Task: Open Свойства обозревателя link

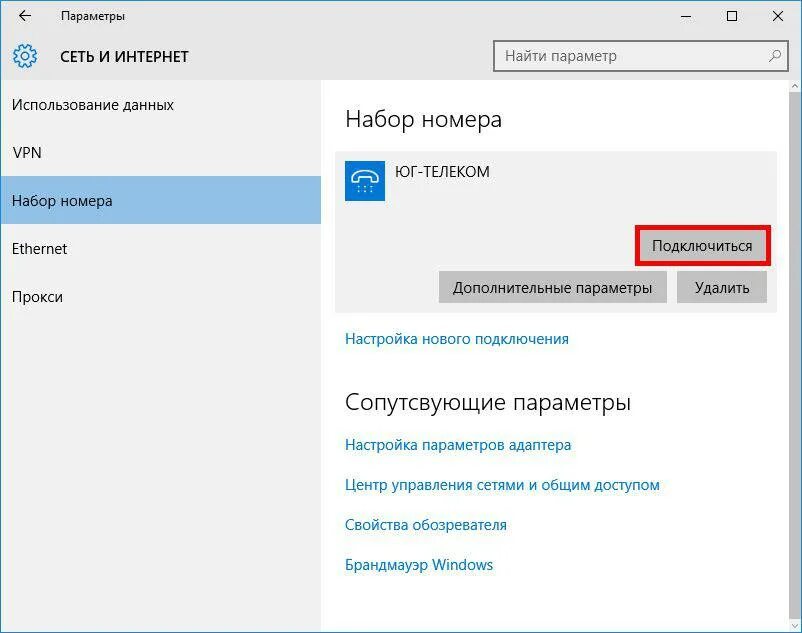Action: 426,525
